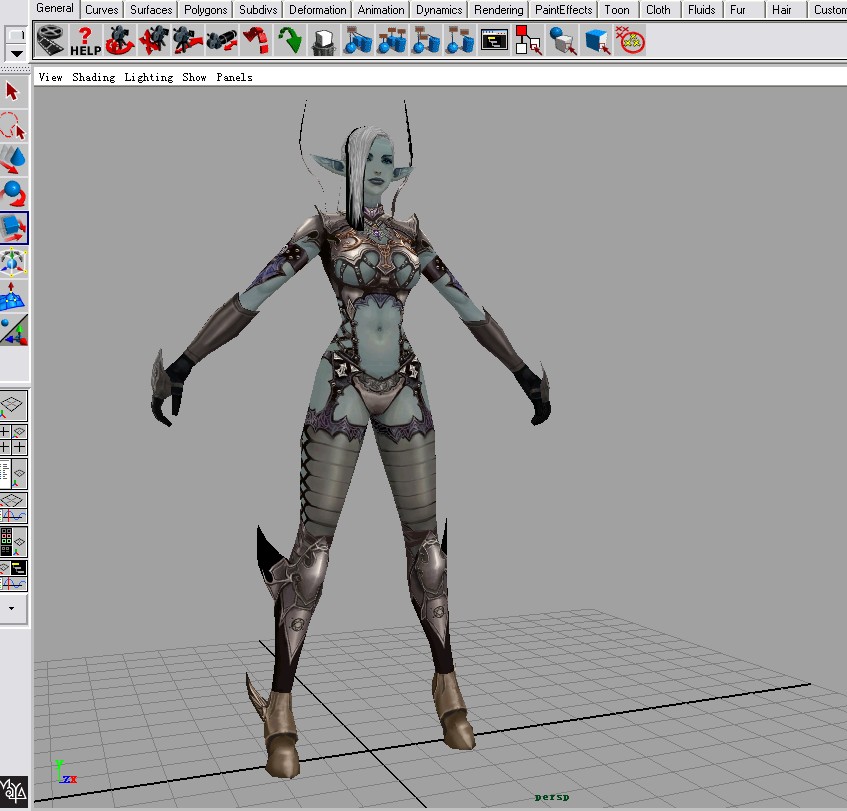Image resolution: width=847 pixels, height=811 pixels.
Task: Switch to the four view layout
Action: tap(13, 439)
